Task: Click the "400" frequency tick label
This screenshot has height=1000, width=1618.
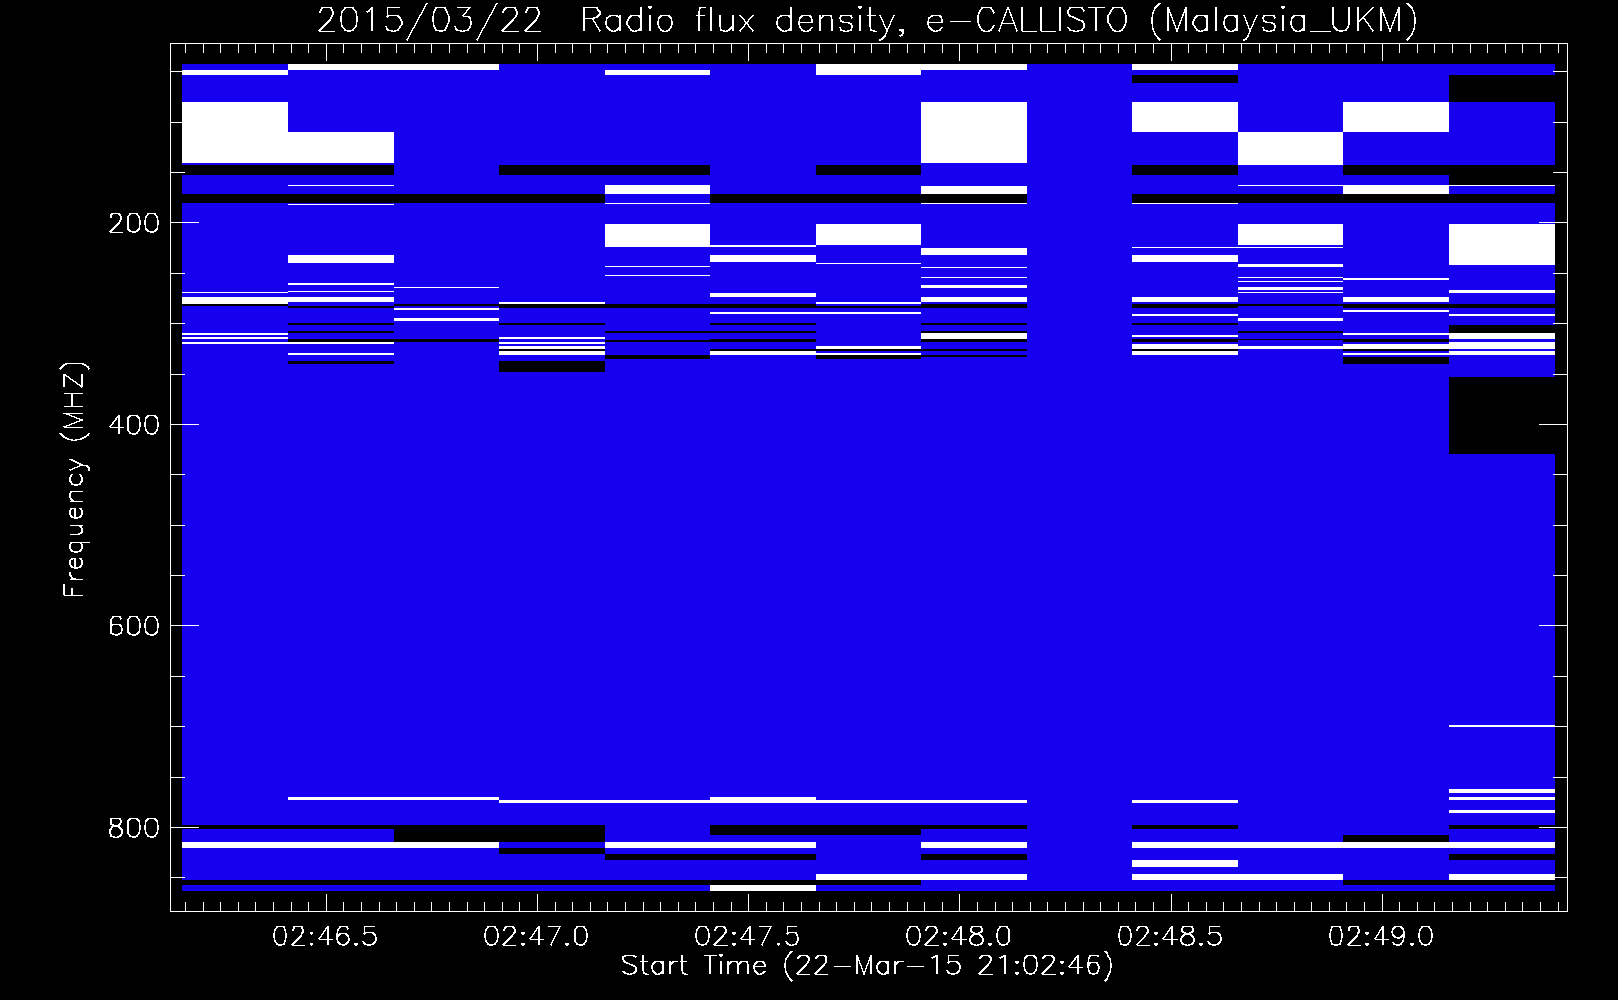Action: (x=134, y=425)
